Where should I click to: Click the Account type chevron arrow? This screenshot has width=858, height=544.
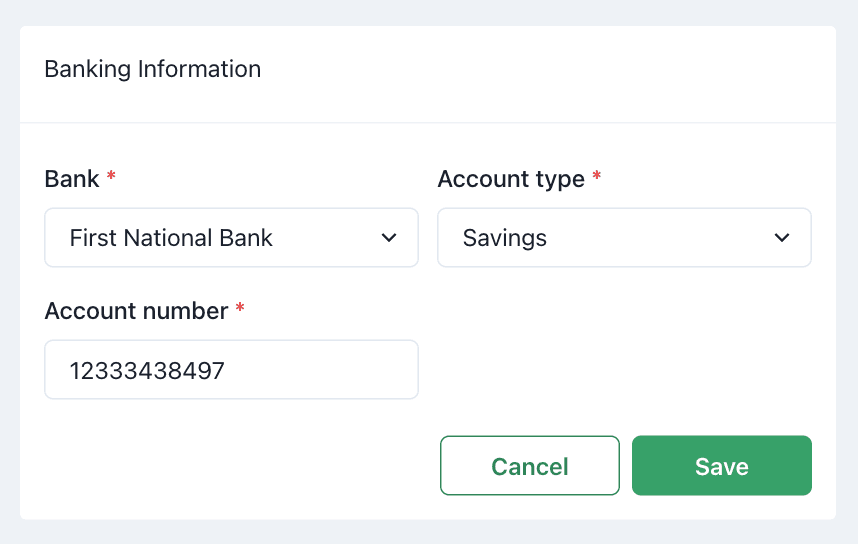[783, 238]
